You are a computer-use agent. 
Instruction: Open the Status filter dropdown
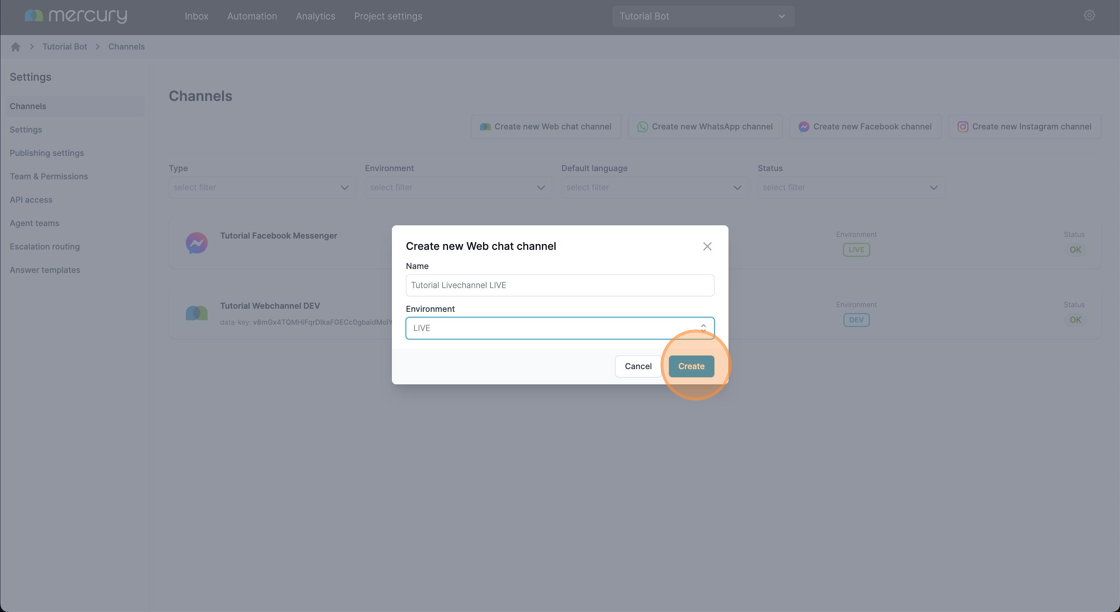coord(851,187)
